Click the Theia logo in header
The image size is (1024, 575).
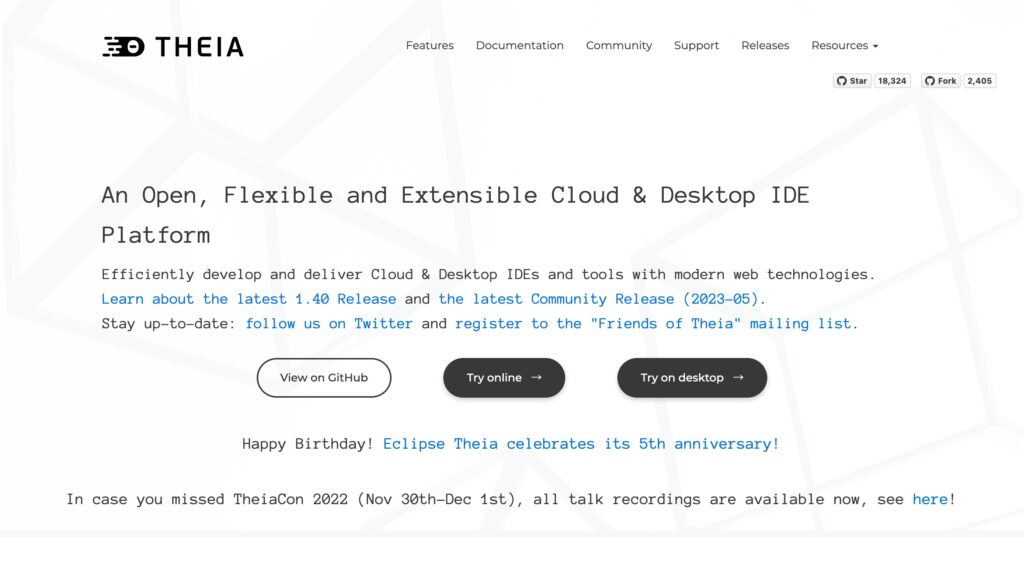click(x=173, y=46)
